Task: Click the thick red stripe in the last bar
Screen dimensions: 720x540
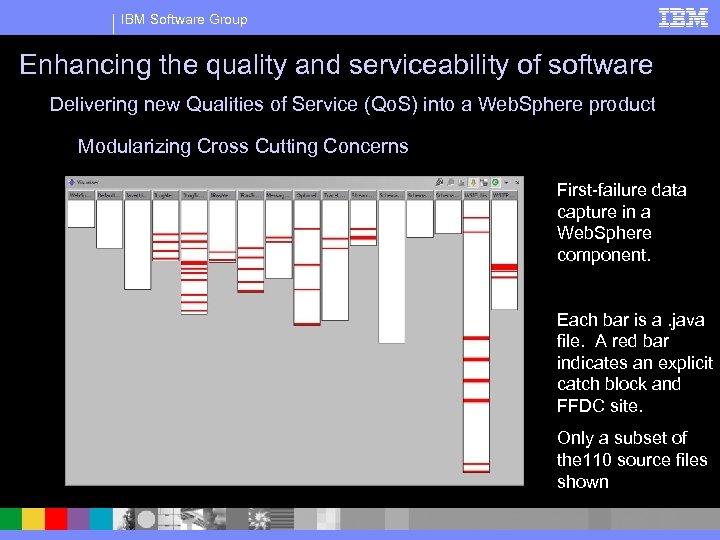Action: coord(505,267)
